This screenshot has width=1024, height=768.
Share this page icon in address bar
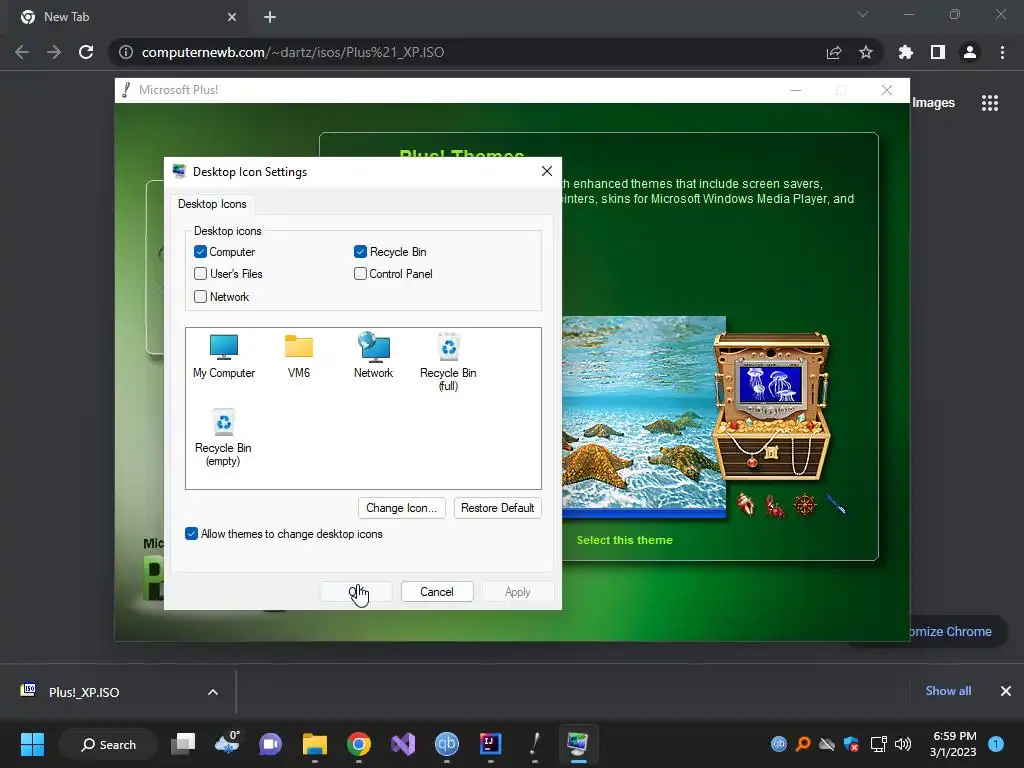(834, 52)
